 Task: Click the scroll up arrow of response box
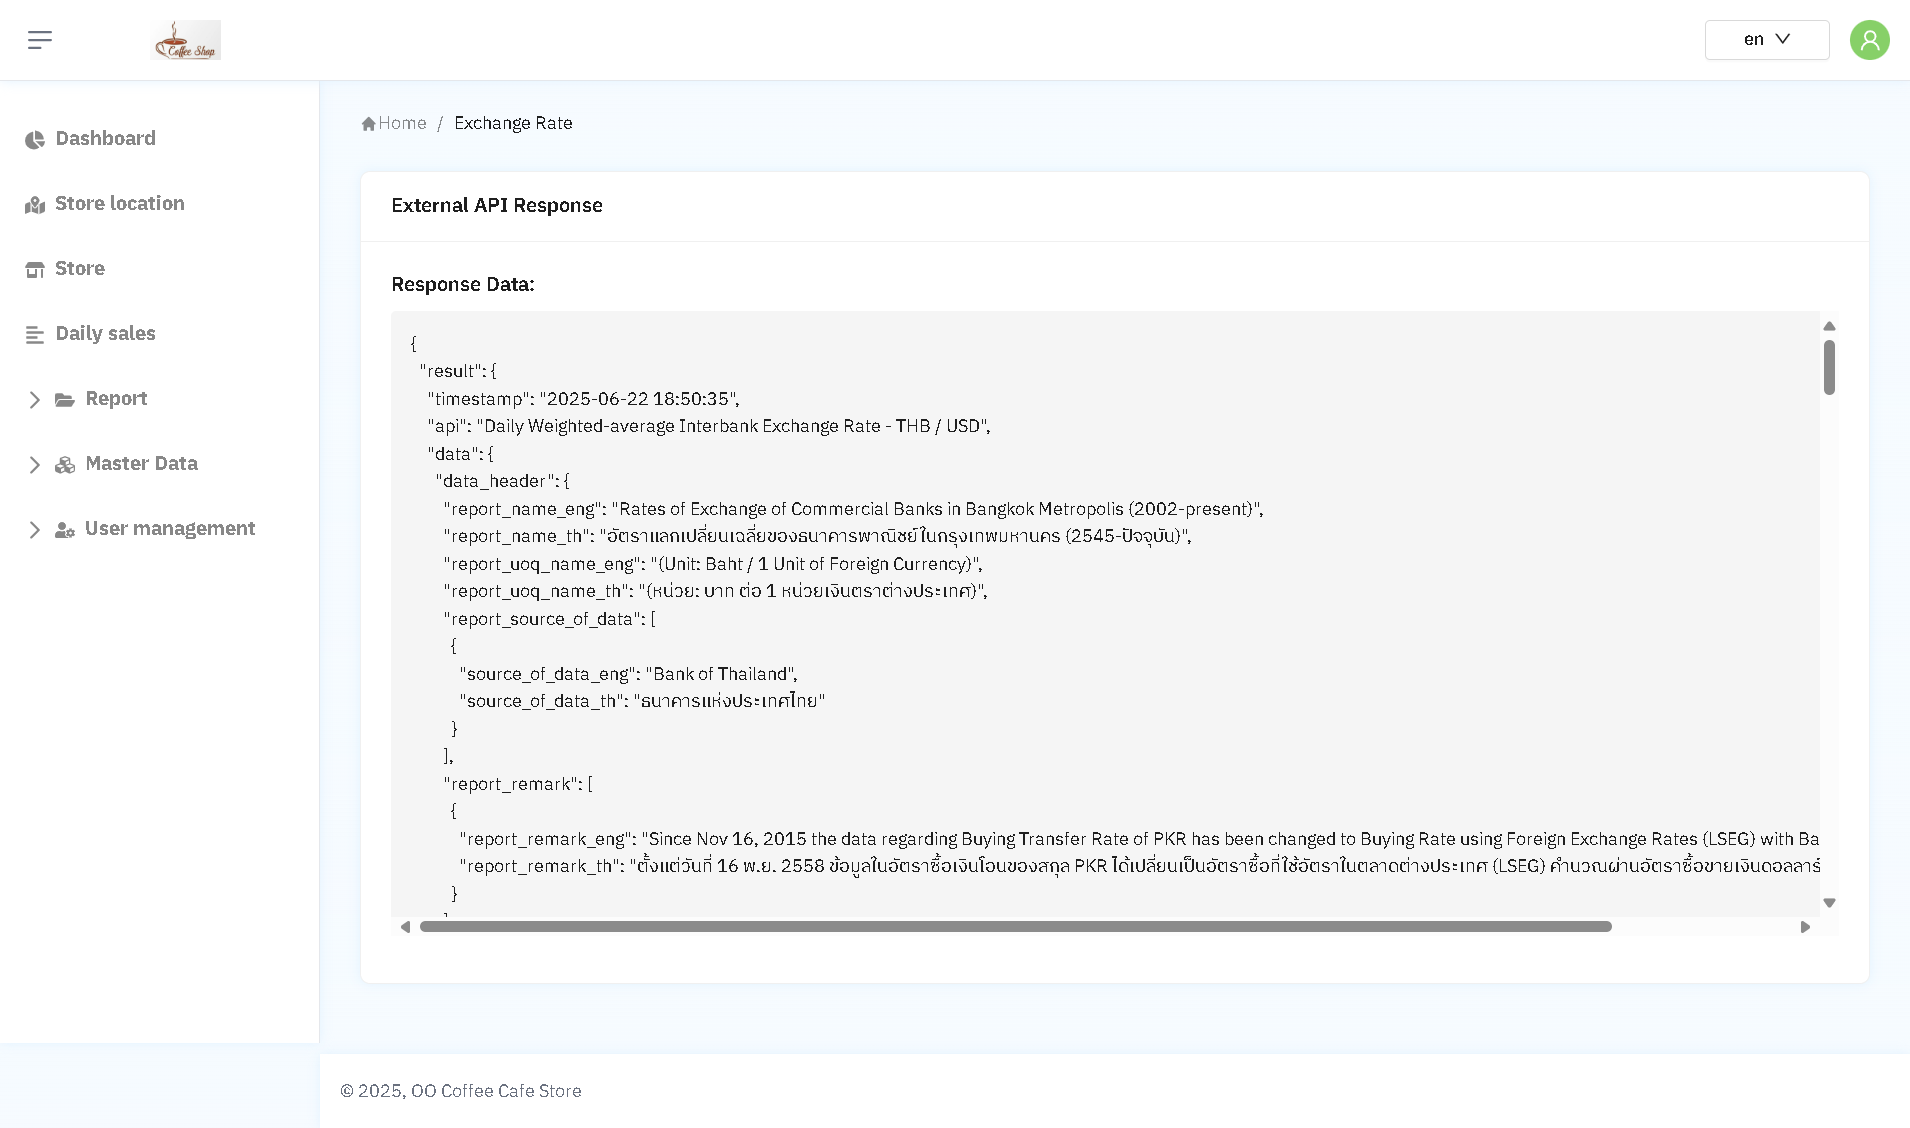(1829, 326)
